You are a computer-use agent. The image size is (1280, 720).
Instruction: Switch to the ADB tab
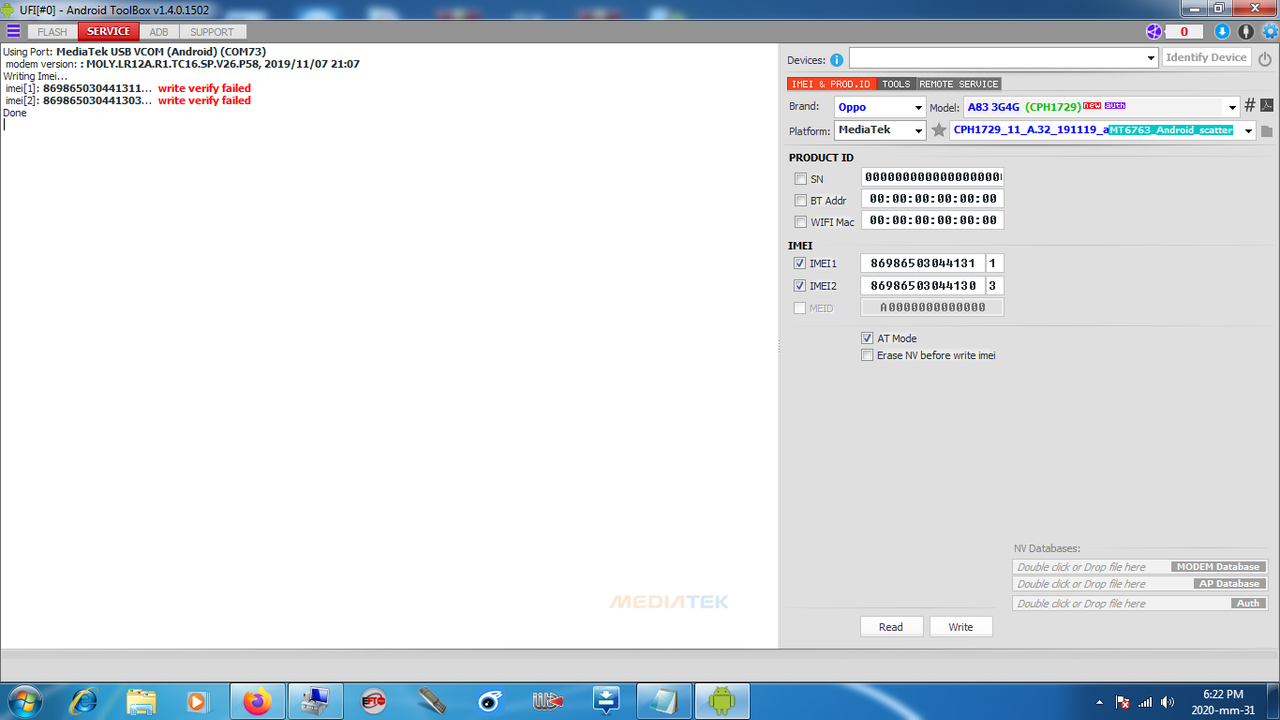pos(159,32)
